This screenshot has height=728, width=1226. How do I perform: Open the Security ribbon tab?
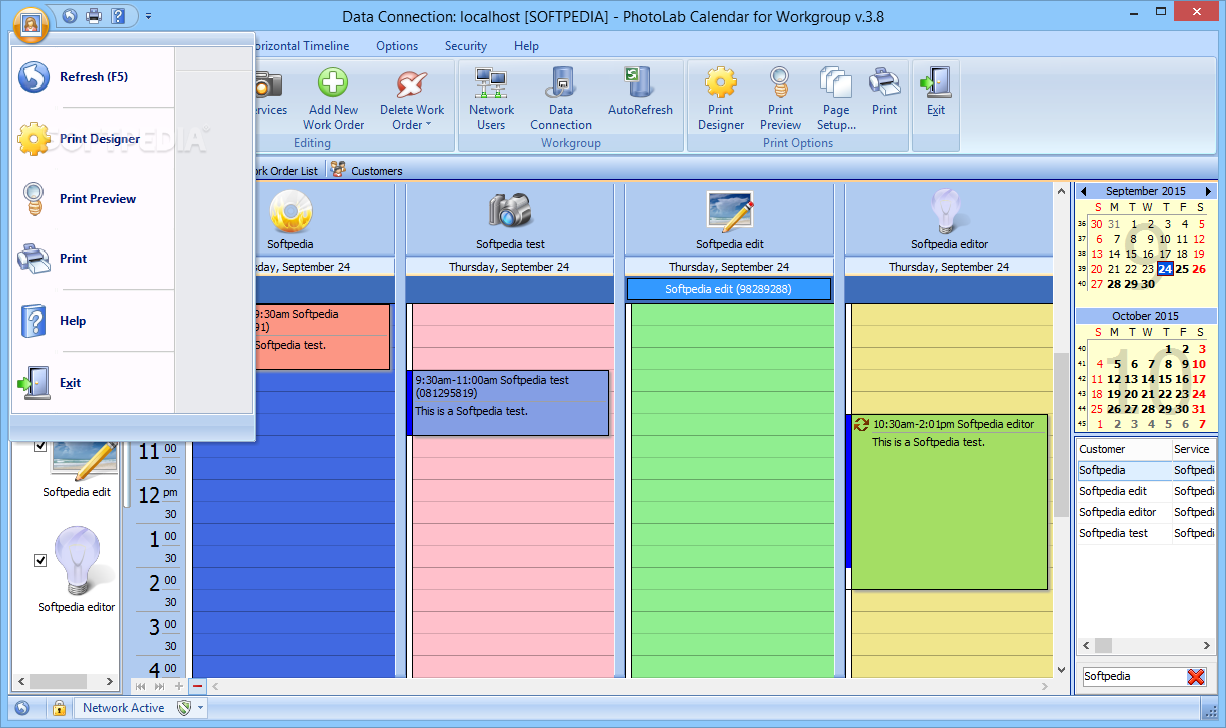coord(466,46)
